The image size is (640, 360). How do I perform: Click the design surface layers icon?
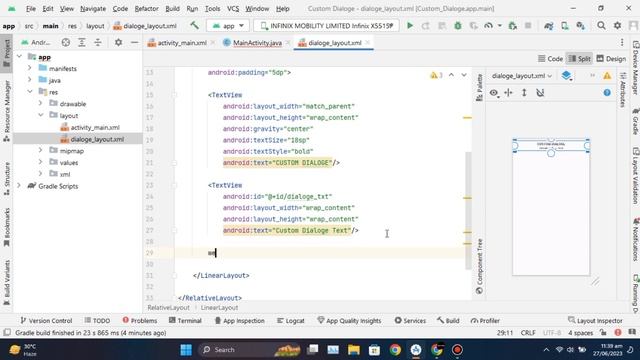[x=566, y=76]
